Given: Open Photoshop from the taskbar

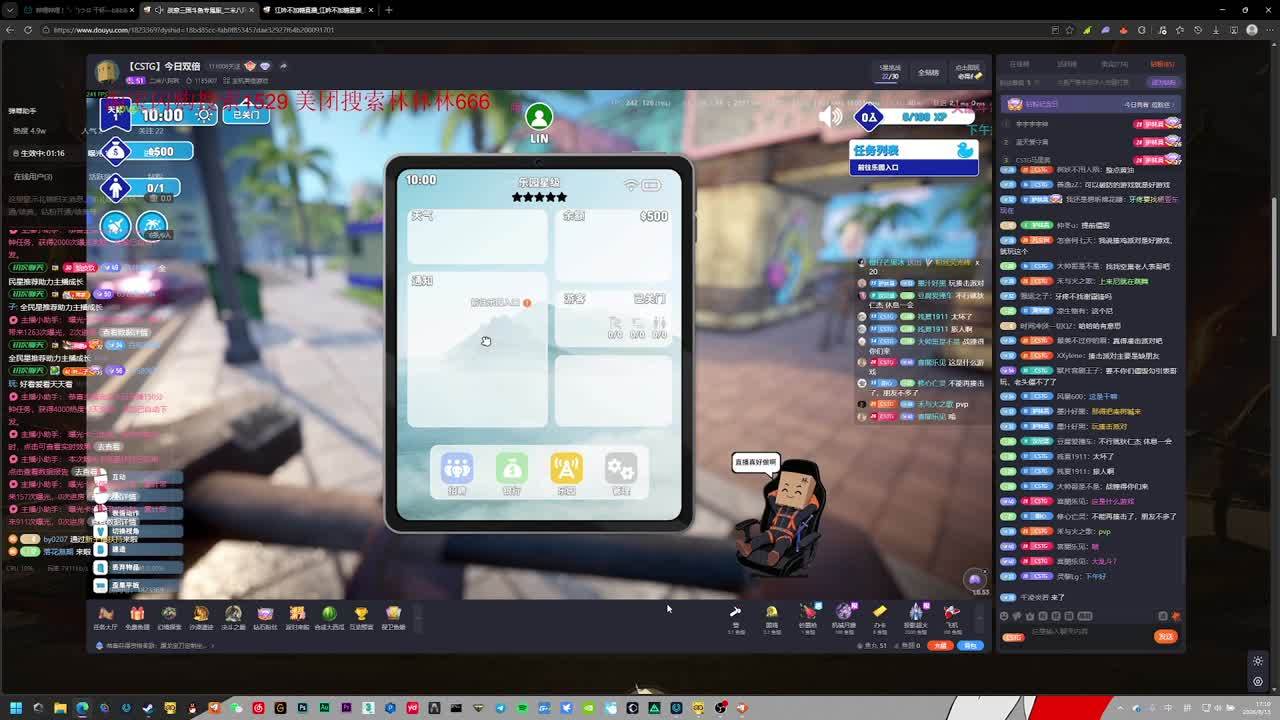Looking at the screenshot, I should [302, 708].
